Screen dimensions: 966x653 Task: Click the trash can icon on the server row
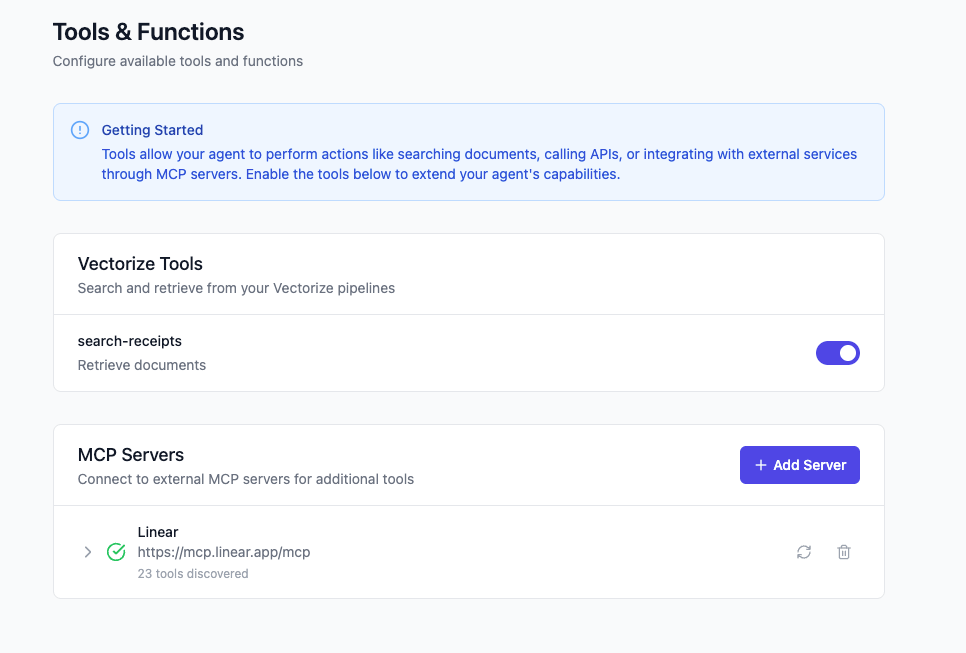coord(843,552)
